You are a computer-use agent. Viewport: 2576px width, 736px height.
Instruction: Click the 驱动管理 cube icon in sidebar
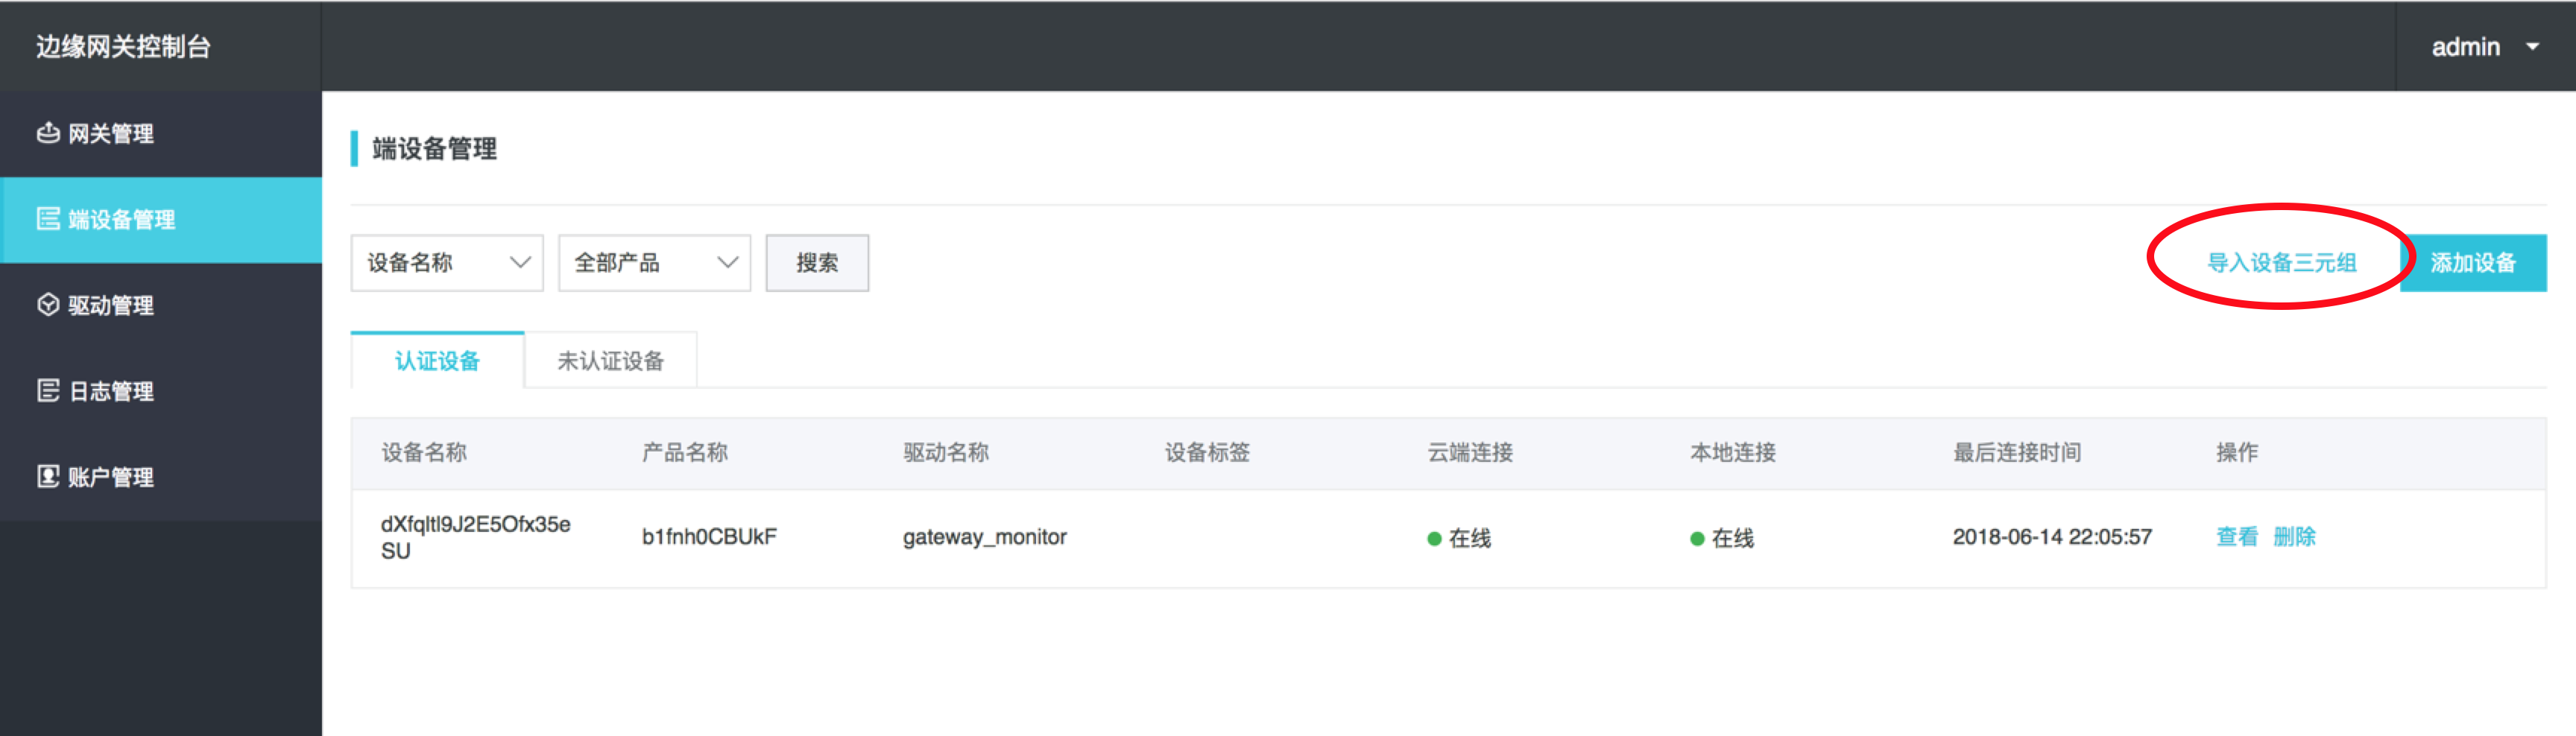[47, 305]
